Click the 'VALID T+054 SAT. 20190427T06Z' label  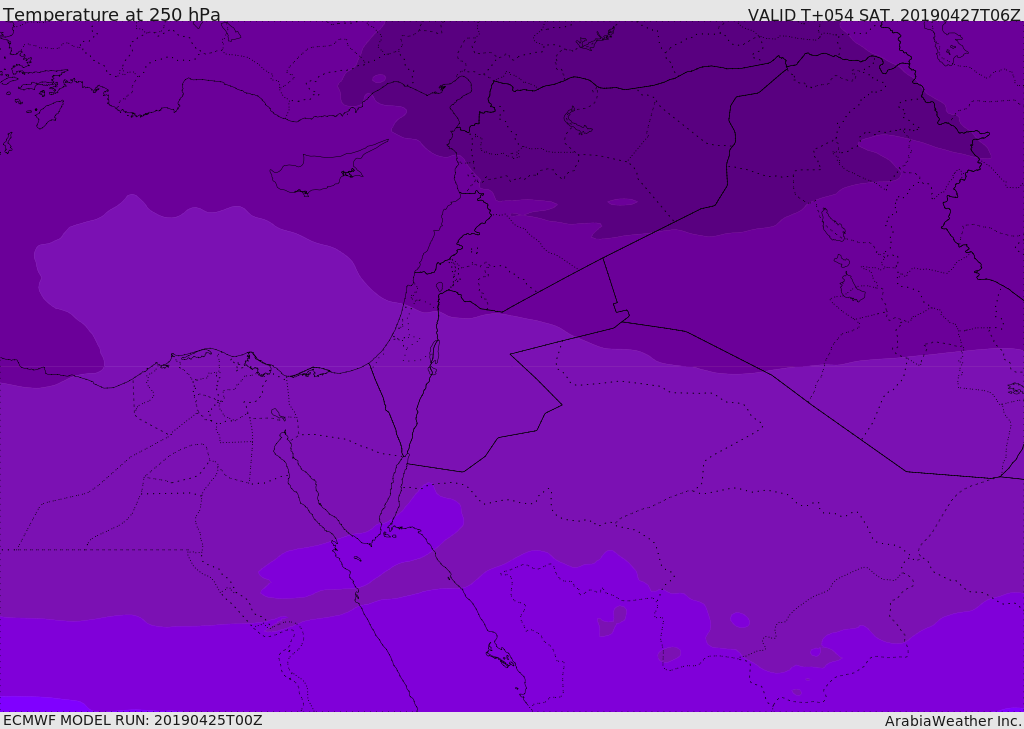pyautogui.click(x=884, y=14)
